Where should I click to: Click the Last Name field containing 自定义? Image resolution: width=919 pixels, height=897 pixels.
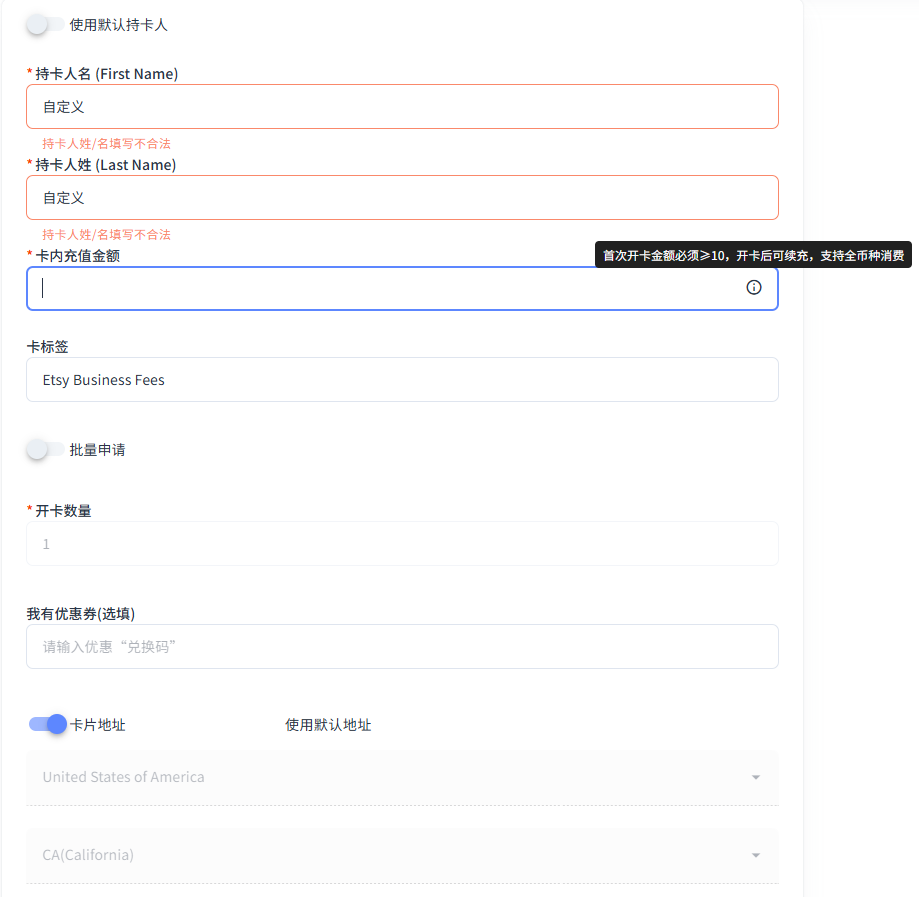point(400,197)
